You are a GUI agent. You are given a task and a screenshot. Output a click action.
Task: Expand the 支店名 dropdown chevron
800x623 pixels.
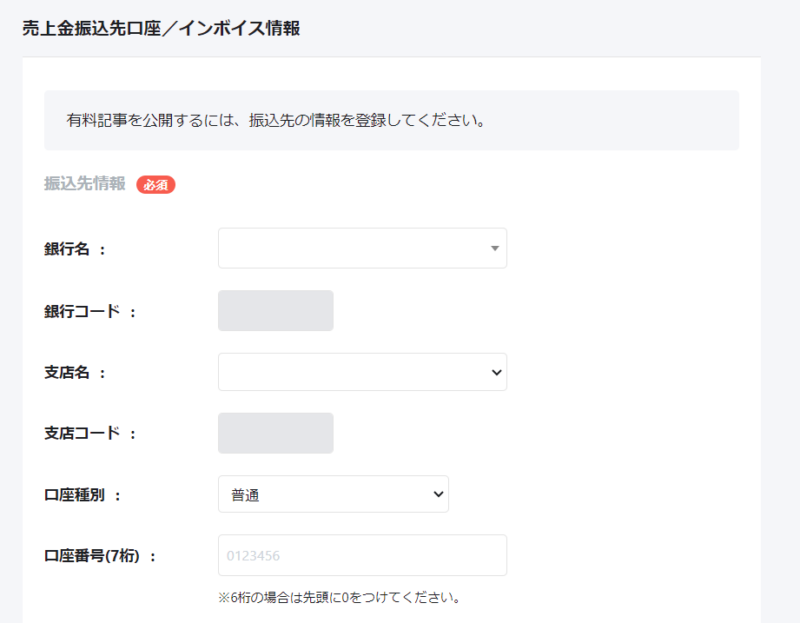coord(495,371)
